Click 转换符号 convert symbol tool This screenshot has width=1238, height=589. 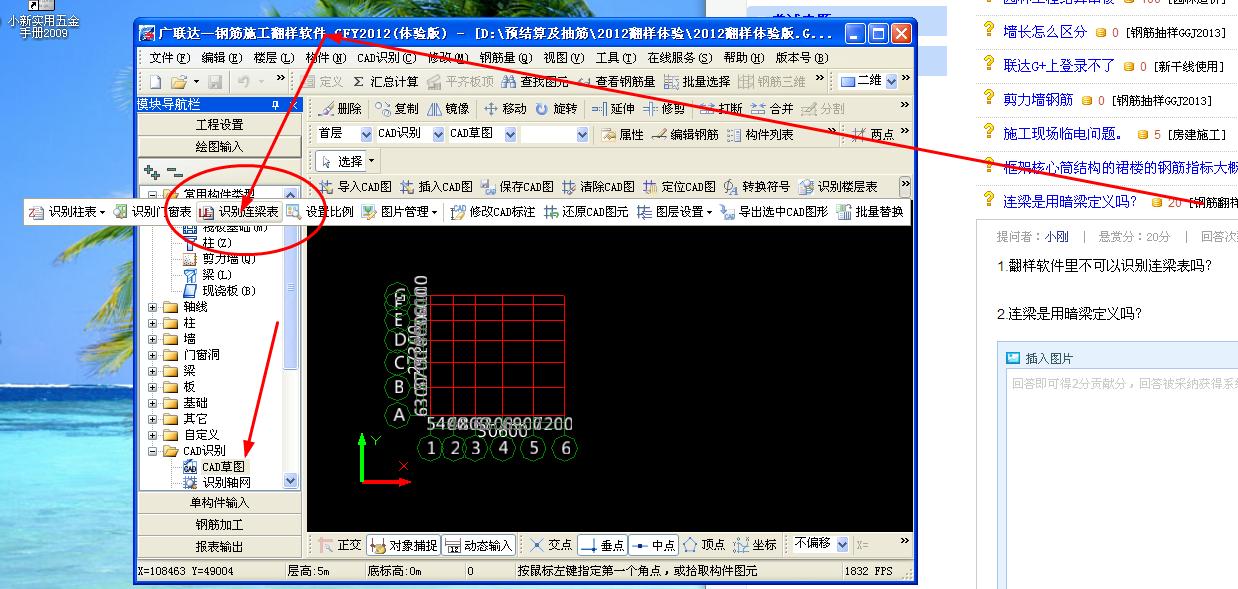click(757, 187)
